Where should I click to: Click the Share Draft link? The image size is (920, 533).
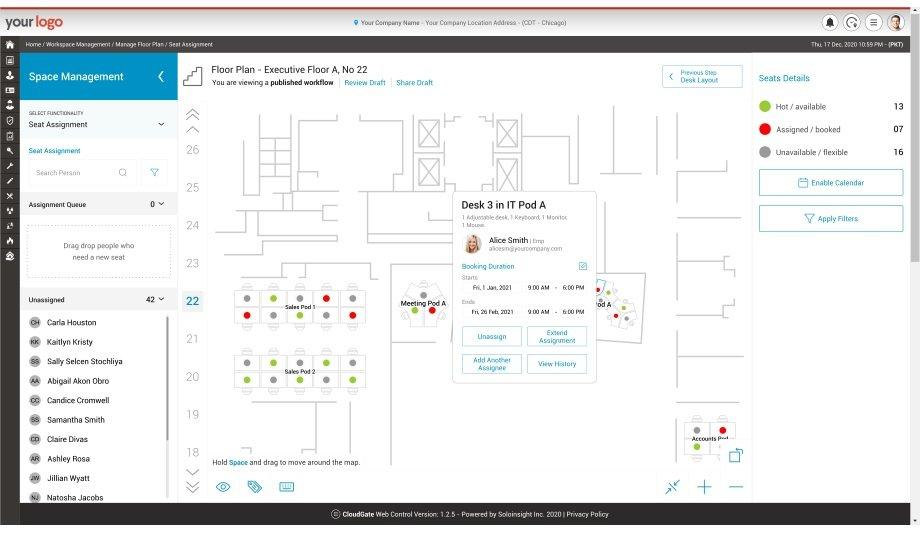pyautogui.click(x=414, y=83)
